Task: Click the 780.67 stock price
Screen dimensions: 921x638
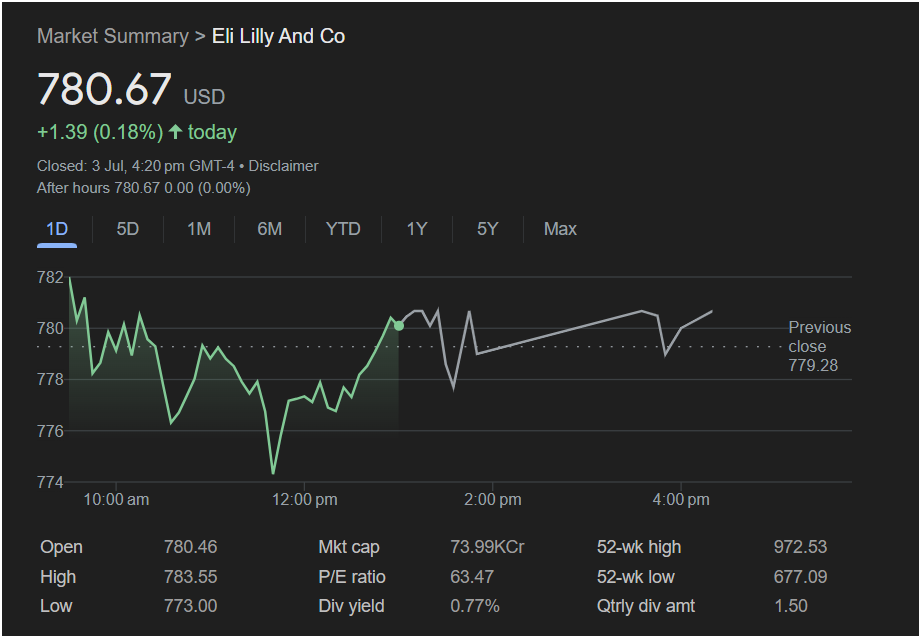Action: click(105, 89)
